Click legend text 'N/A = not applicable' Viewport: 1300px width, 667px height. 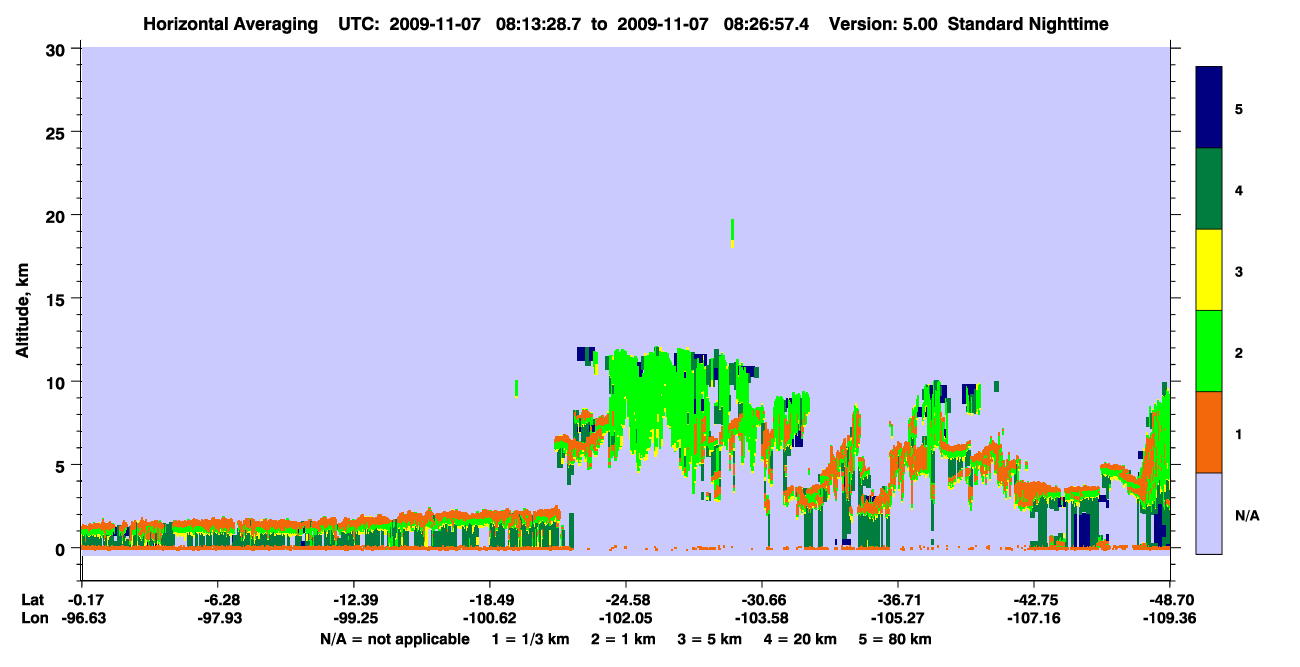394,639
